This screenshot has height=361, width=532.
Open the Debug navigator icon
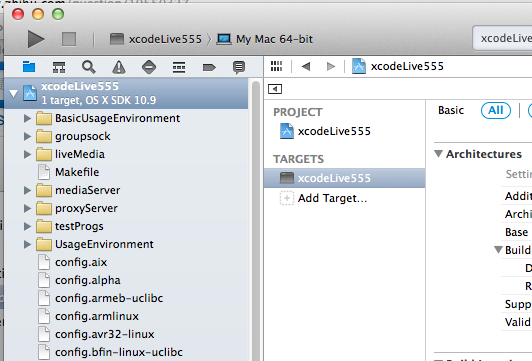(x=179, y=67)
